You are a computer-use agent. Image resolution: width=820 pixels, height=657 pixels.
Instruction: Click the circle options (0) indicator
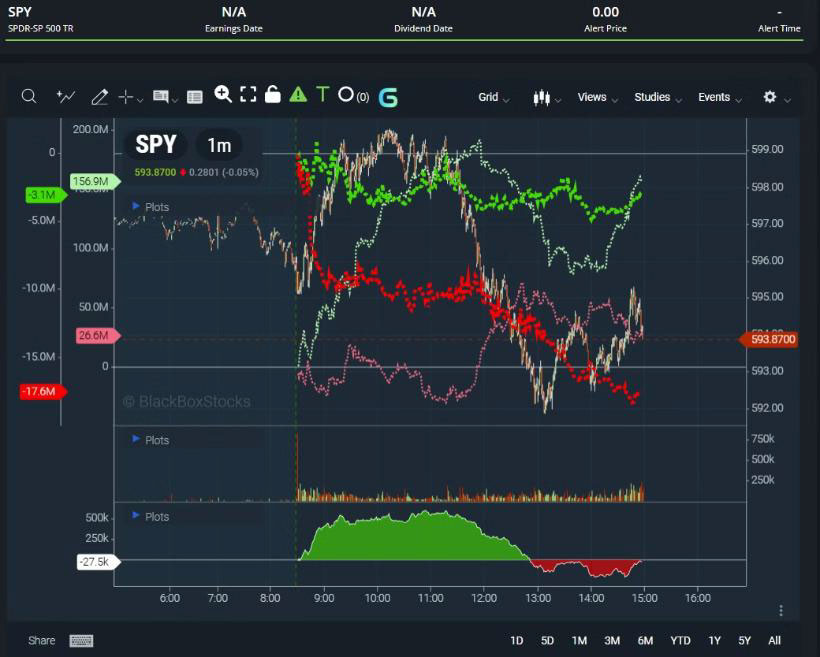(353, 95)
